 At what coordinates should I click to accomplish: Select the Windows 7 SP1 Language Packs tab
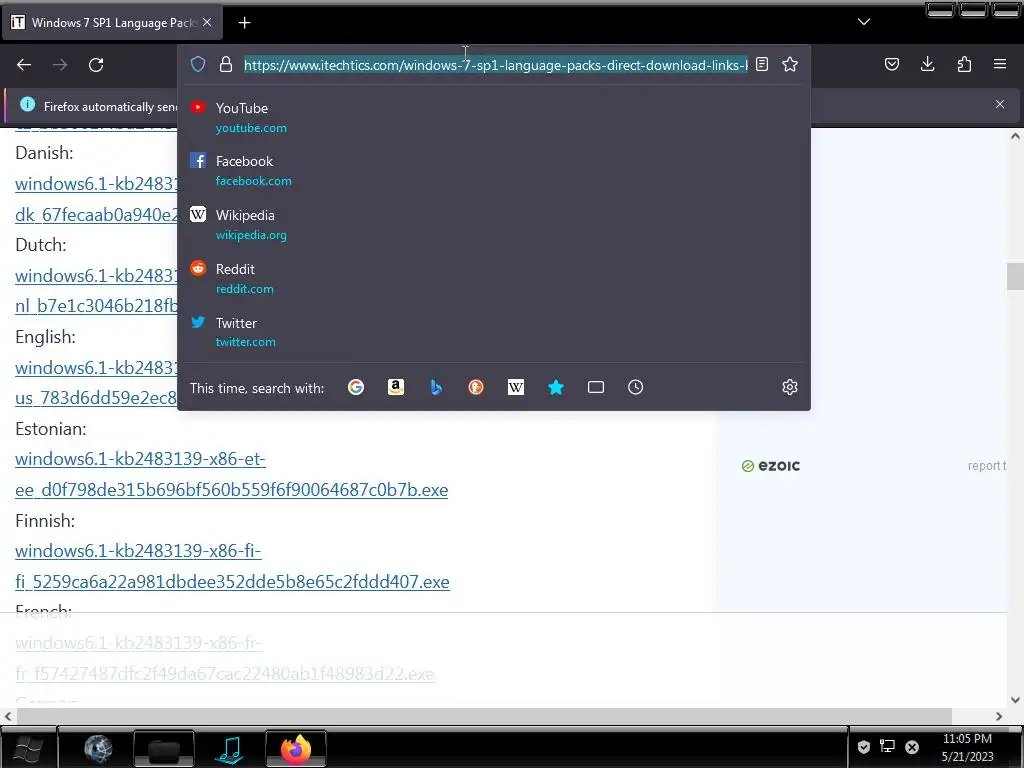click(113, 22)
